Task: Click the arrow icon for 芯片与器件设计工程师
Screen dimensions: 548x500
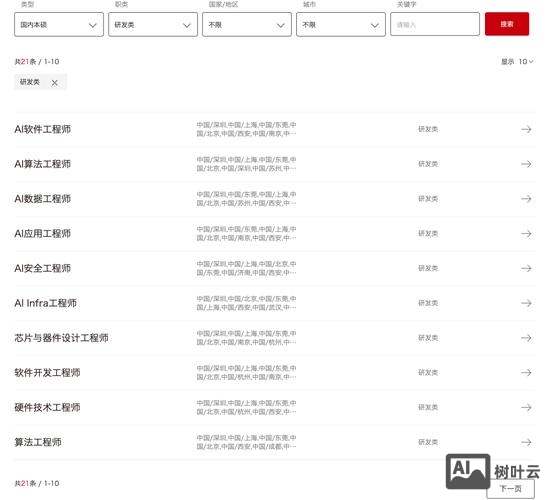Action: 526,338
